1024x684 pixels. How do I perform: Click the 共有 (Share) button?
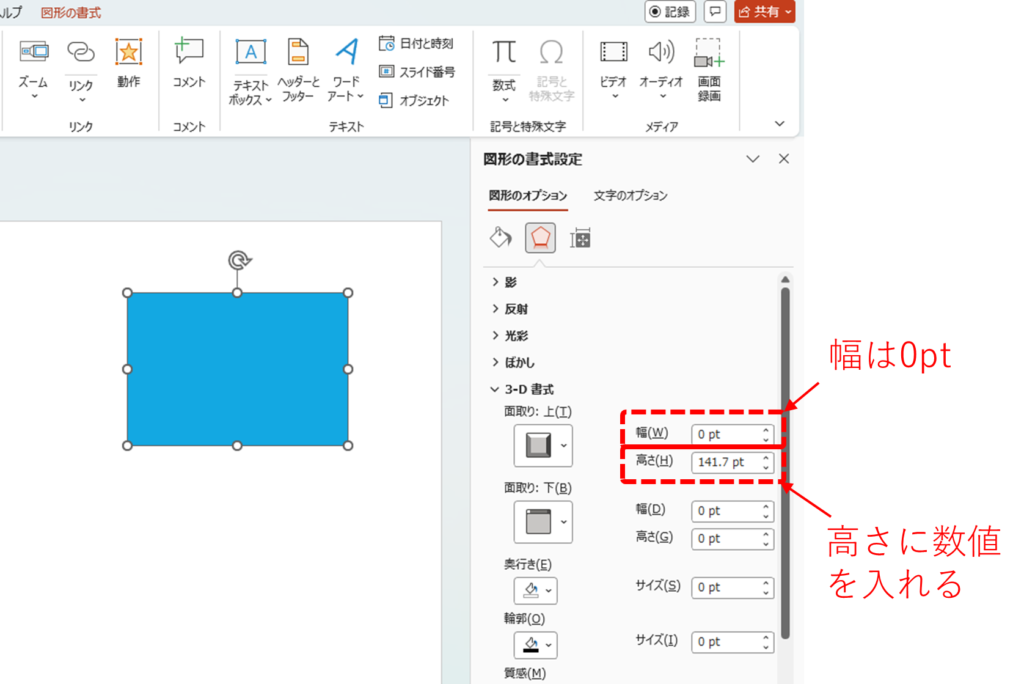point(765,12)
